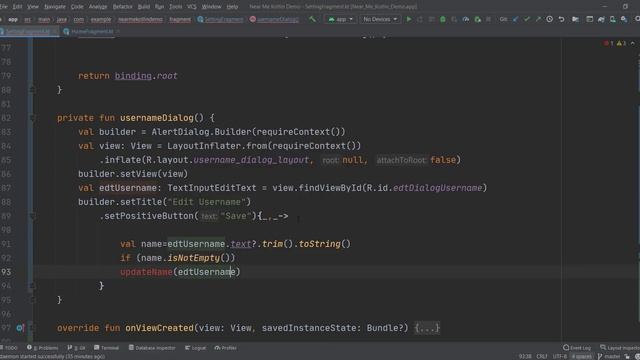The width and height of the screenshot is (640, 360).
Task: Open the Profiler tool window
Action: 226,348
